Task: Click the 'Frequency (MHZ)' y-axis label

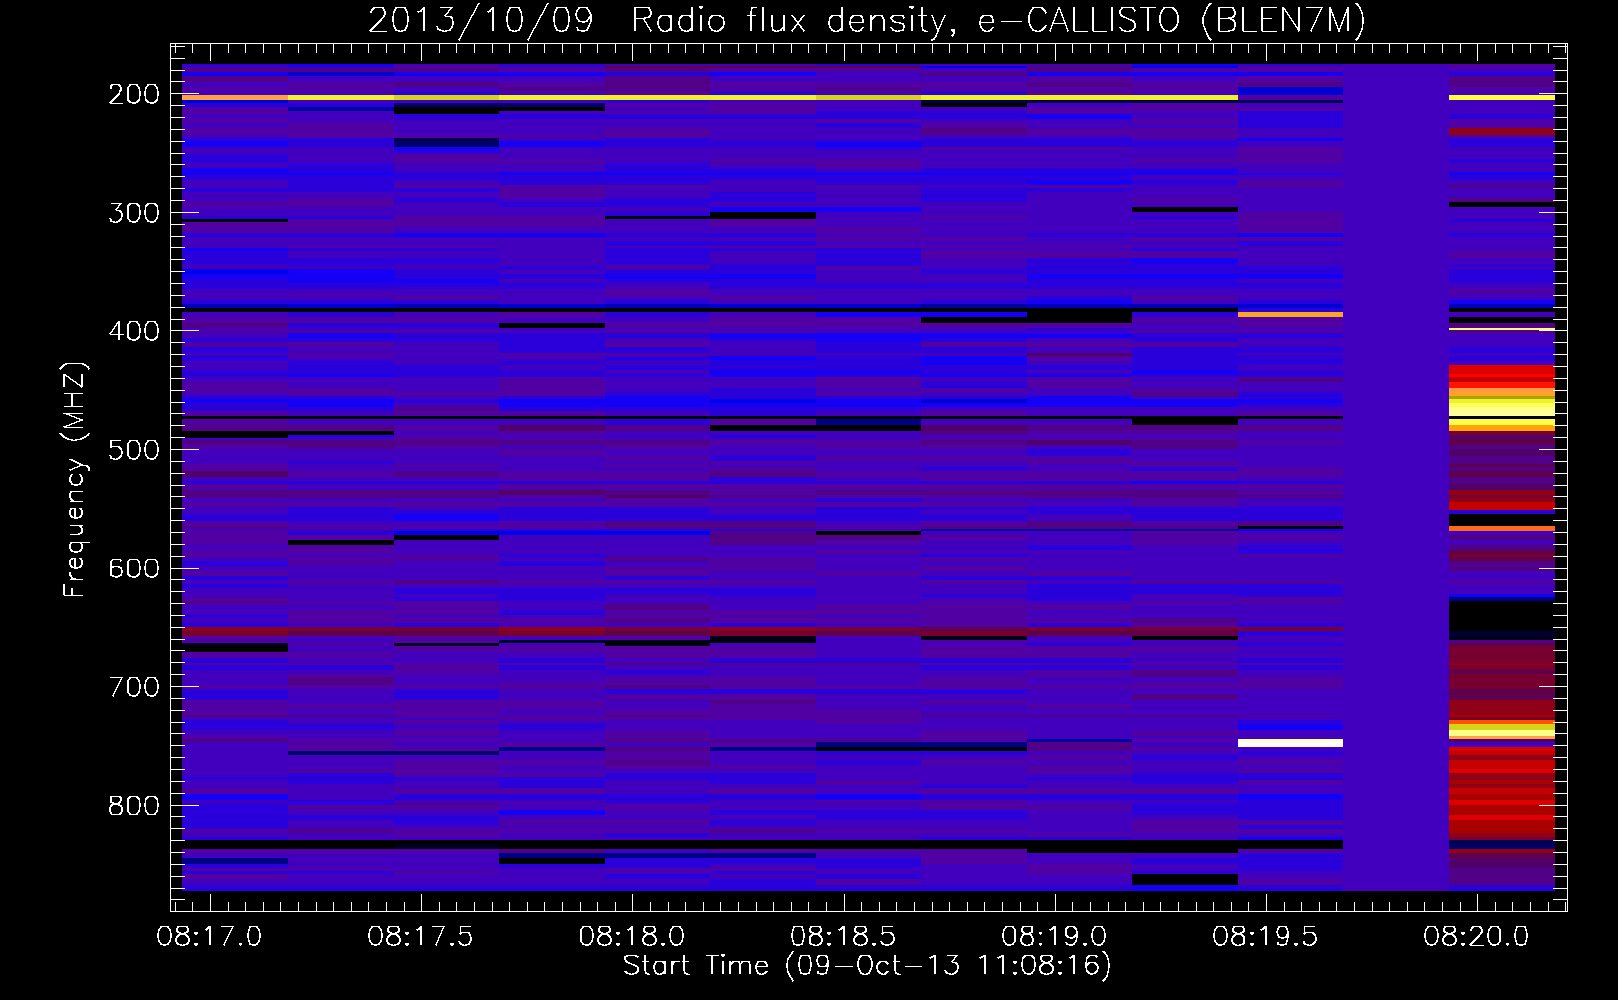Action: (x=75, y=479)
